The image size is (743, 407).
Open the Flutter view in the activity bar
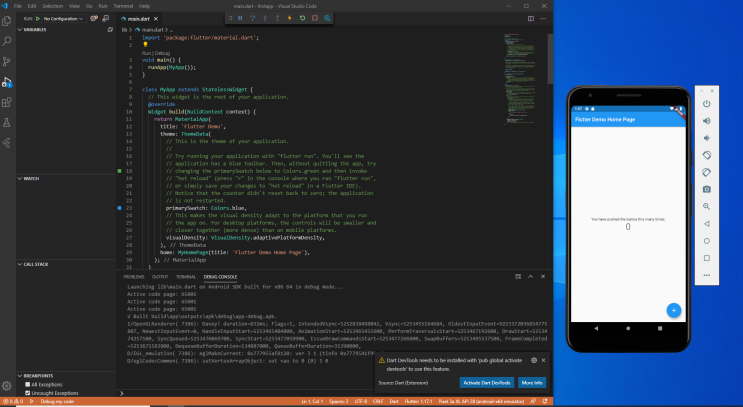click(7, 143)
